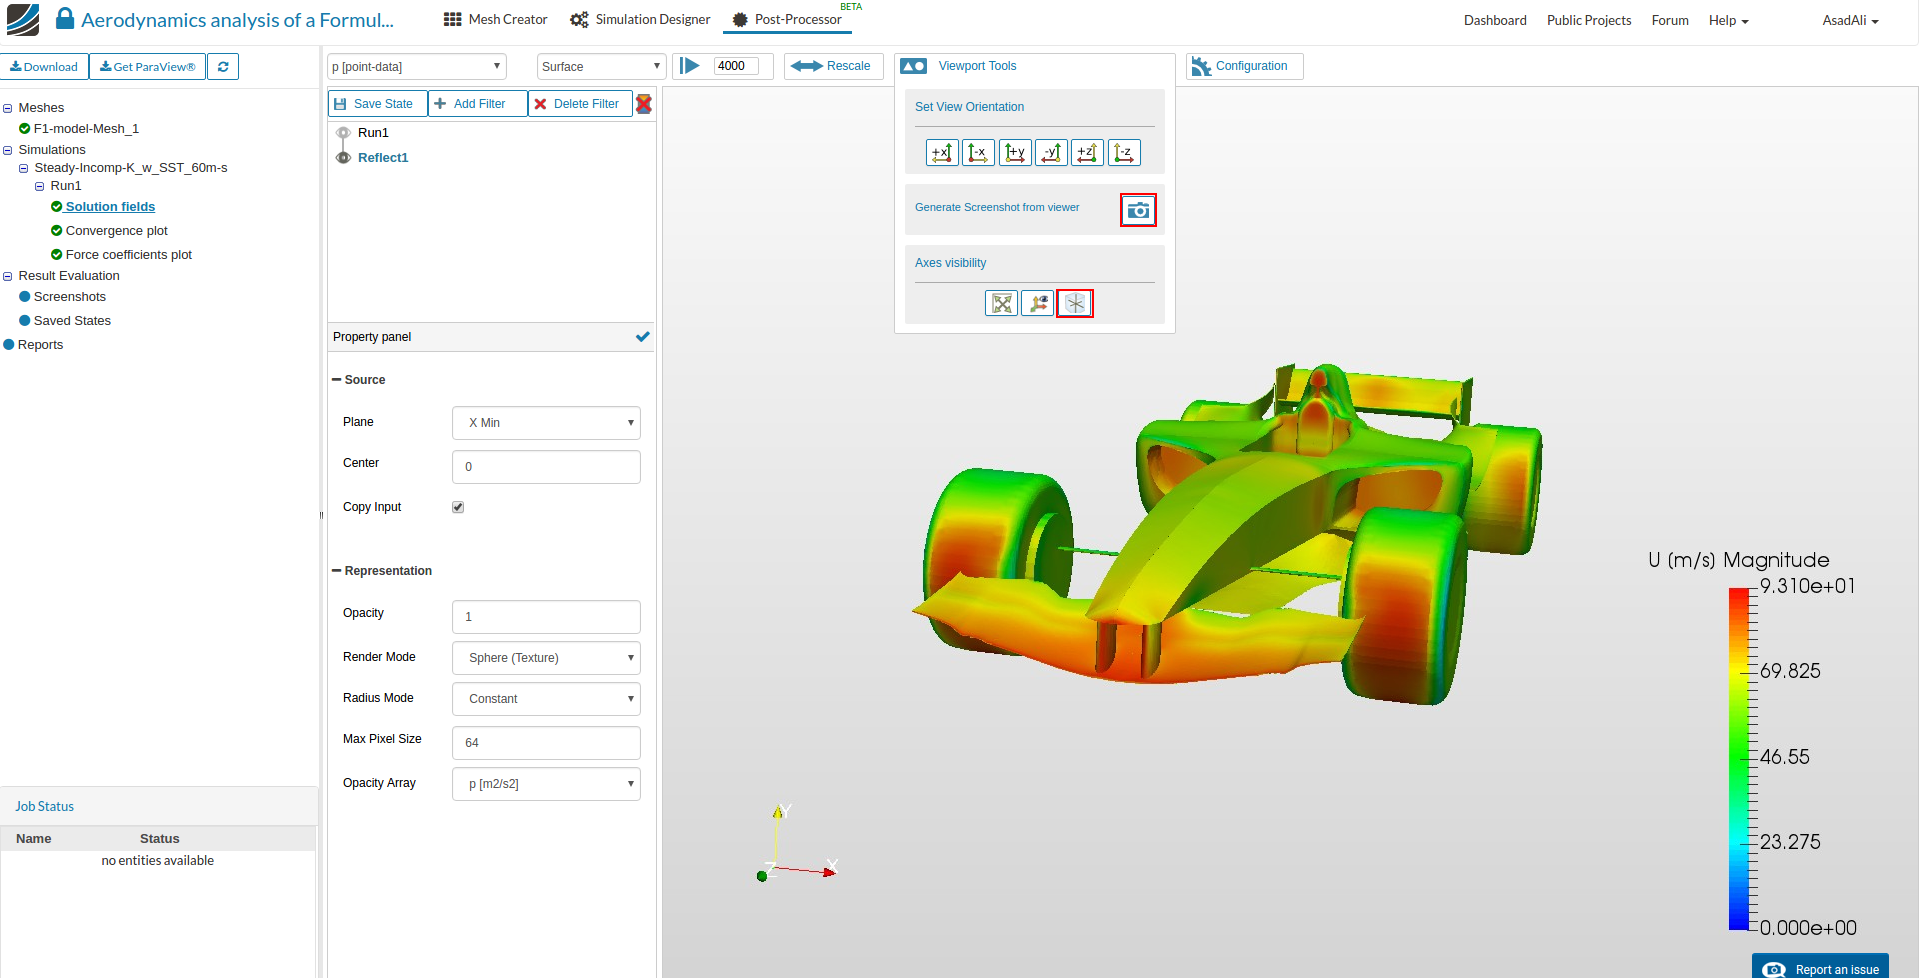Set view orientation to +X

point(942,153)
